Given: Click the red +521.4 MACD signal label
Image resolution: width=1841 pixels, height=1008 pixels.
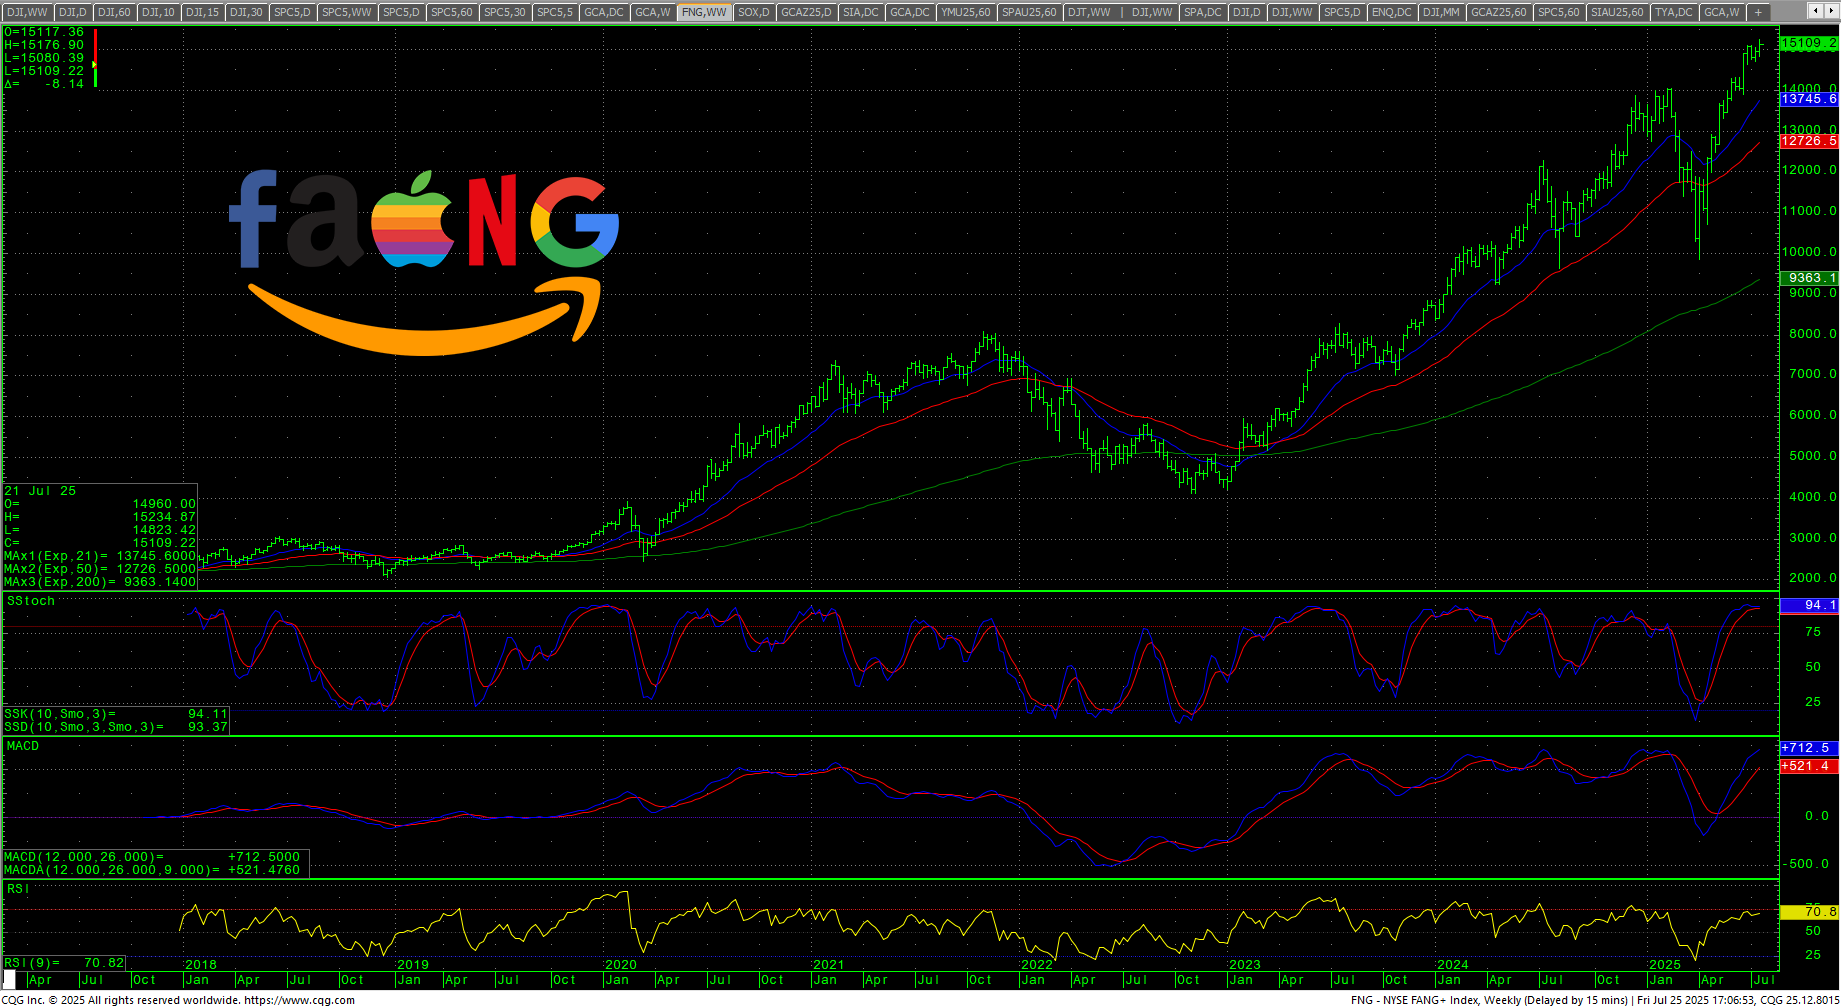Looking at the screenshot, I should [x=1809, y=766].
